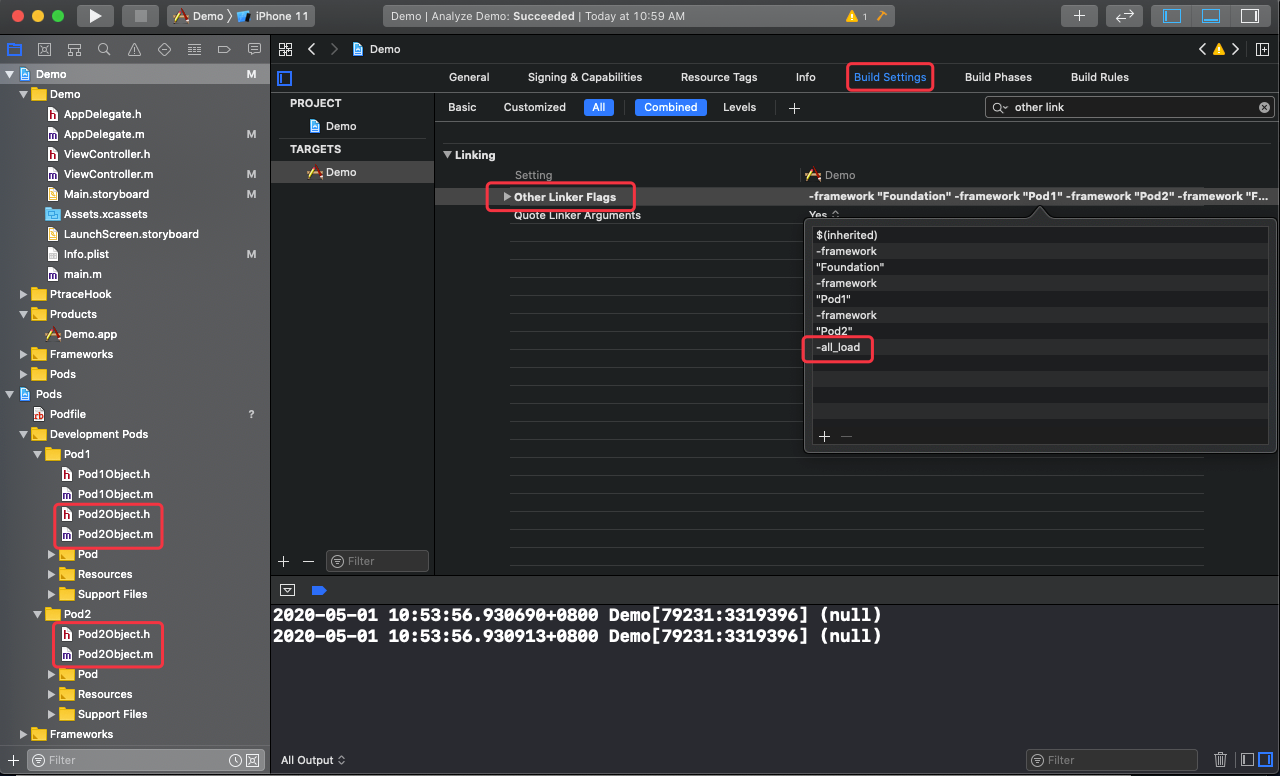Image resolution: width=1280 pixels, height=776 pixels.
Task: Toggle the Navigator panel visibility
Action: click(1173, 16)
